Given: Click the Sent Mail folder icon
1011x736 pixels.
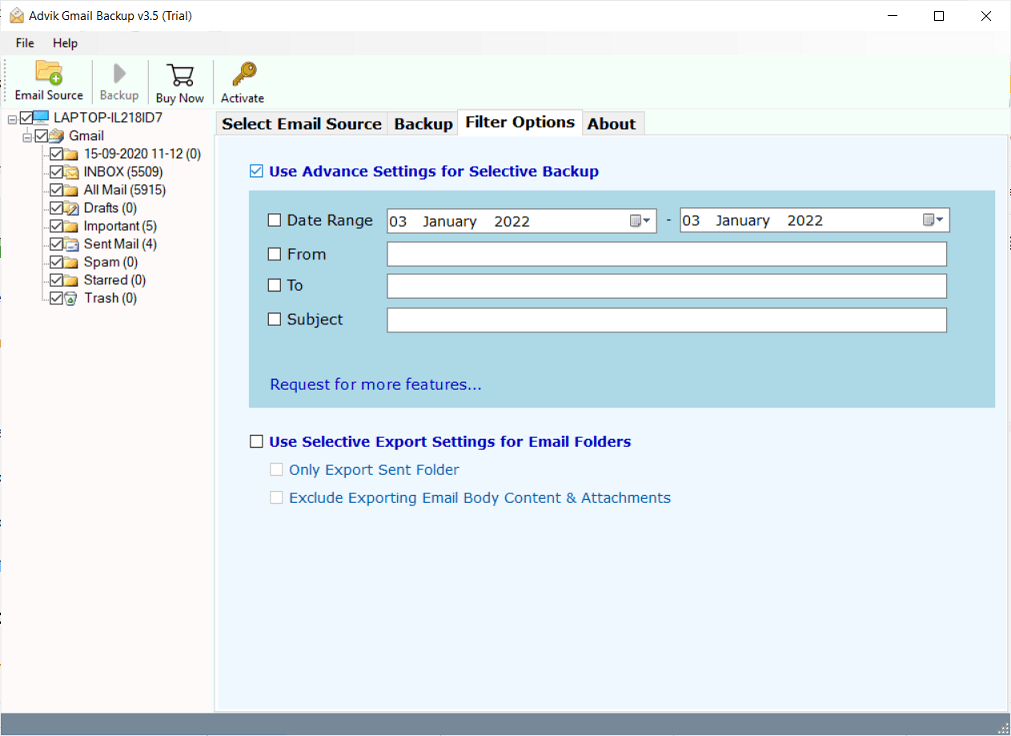Looking at the screenshot, I should (x=72, y=244).
